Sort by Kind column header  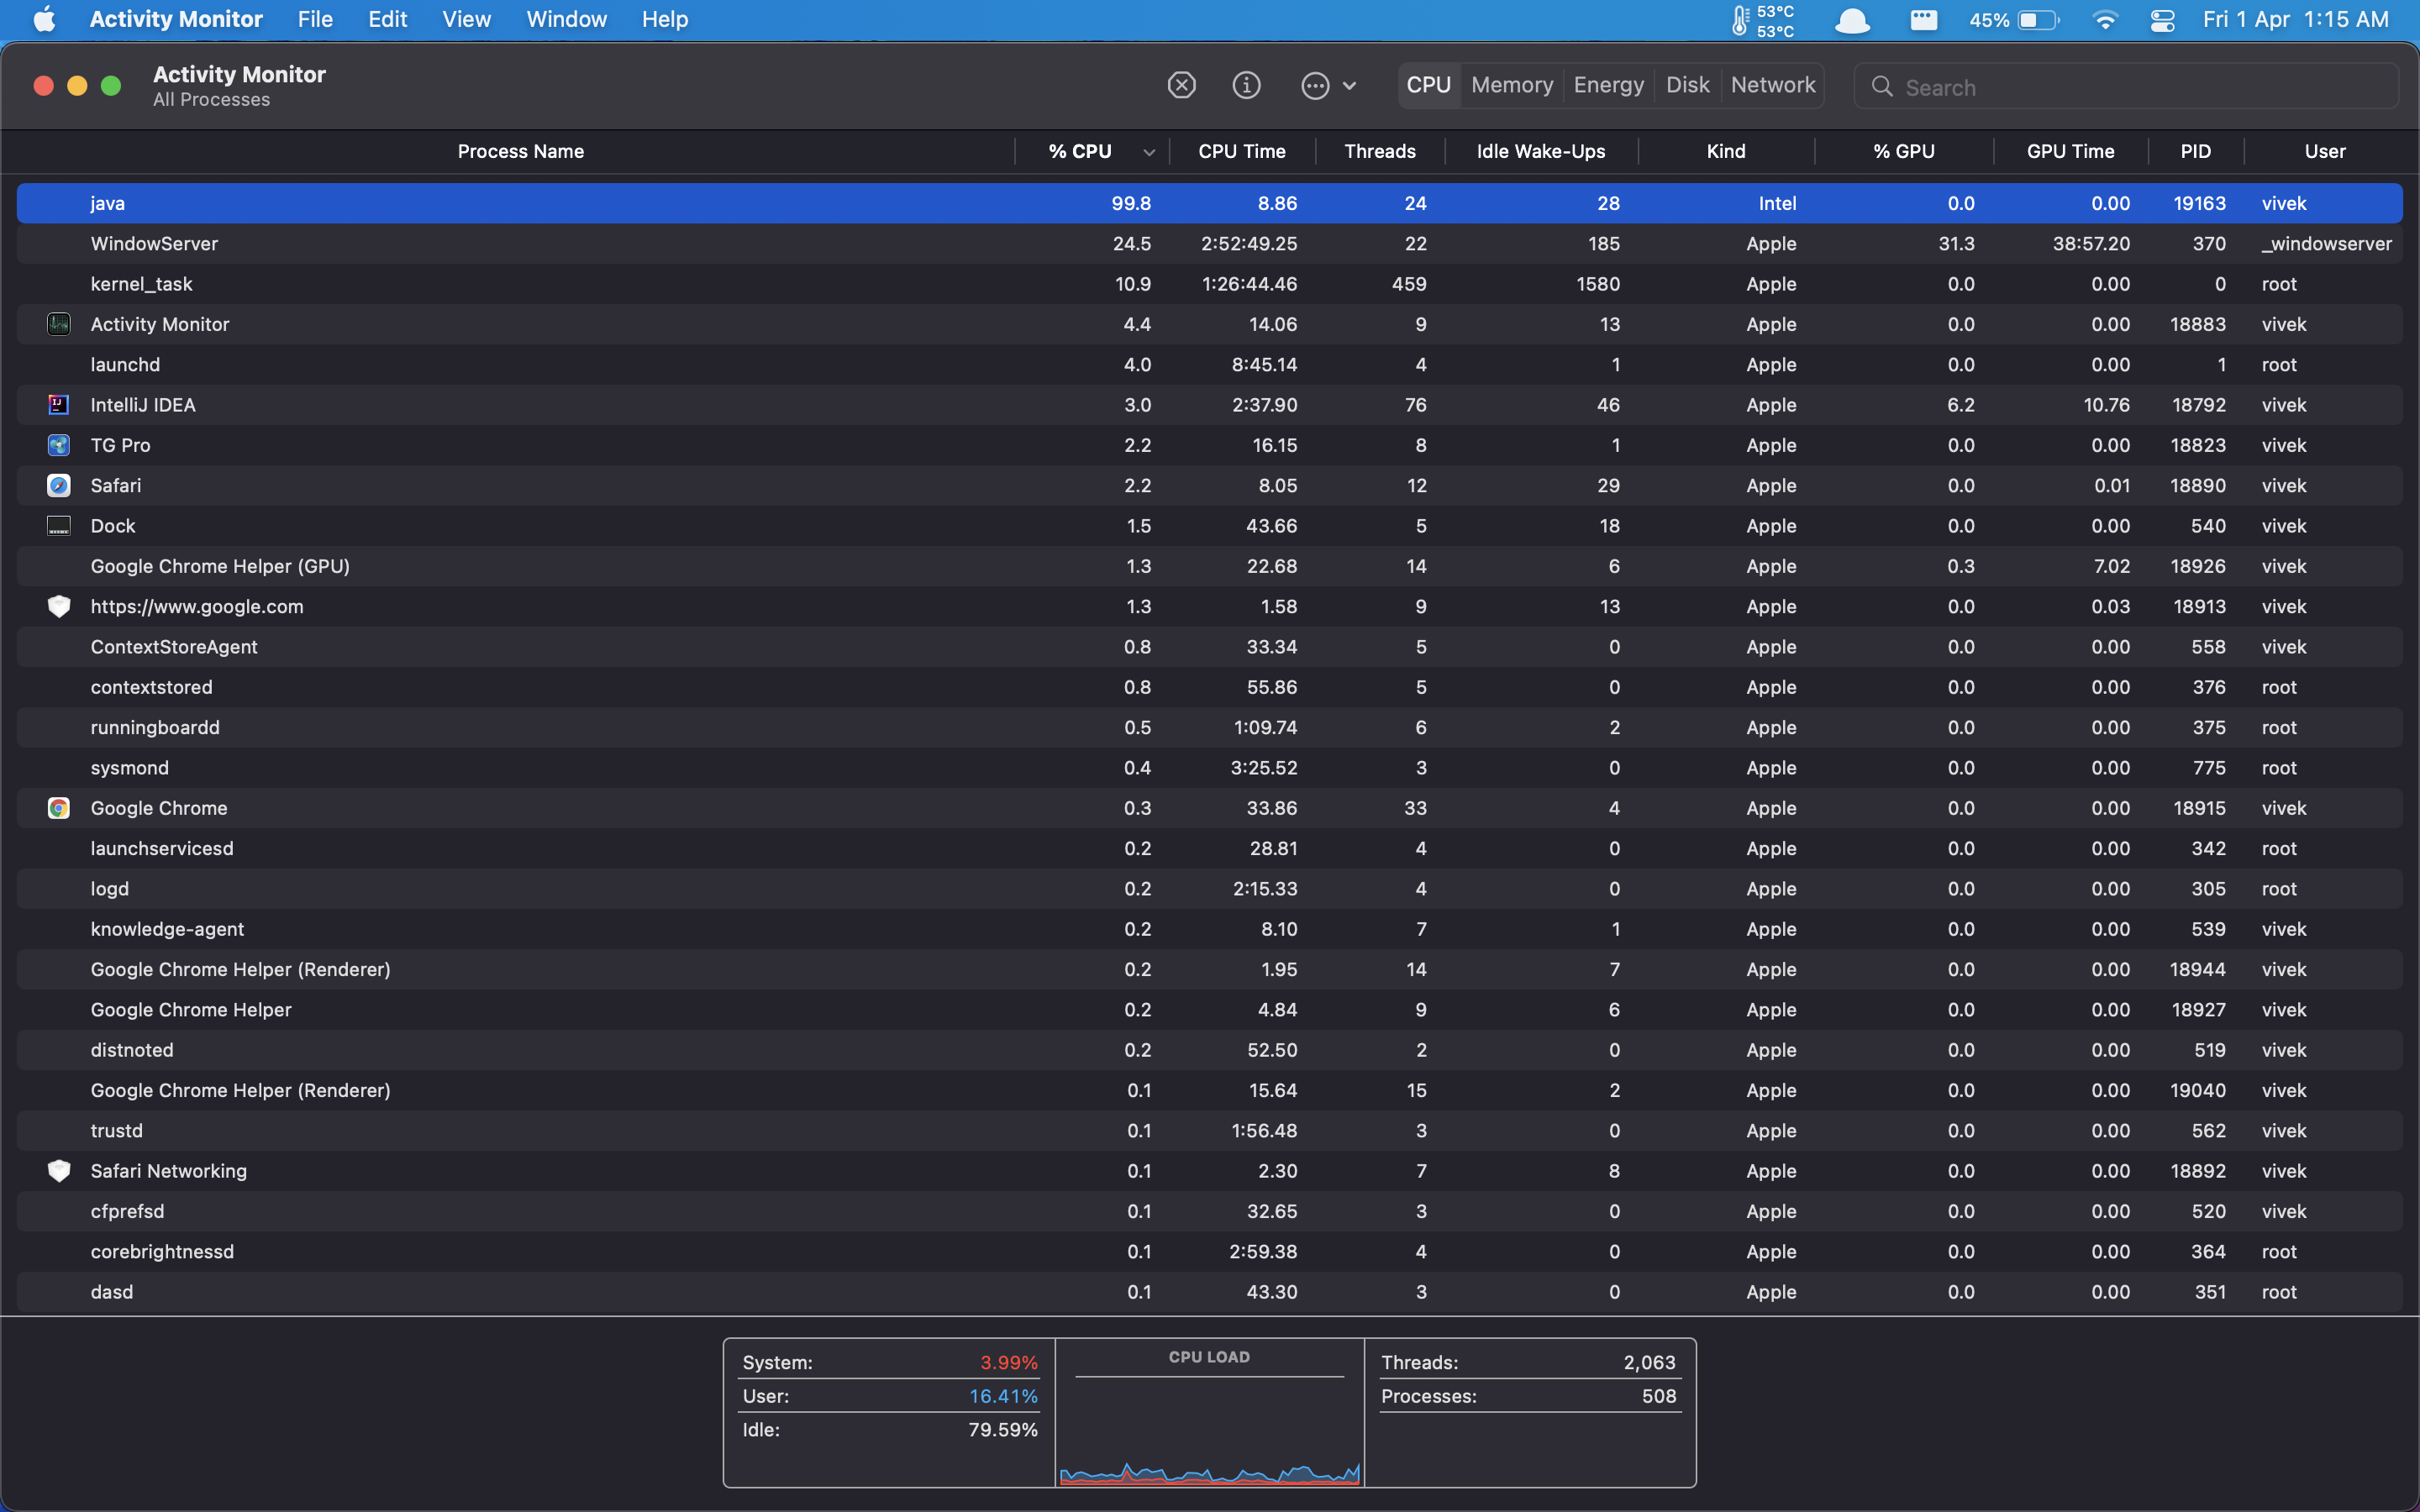tap(1725, 151)
